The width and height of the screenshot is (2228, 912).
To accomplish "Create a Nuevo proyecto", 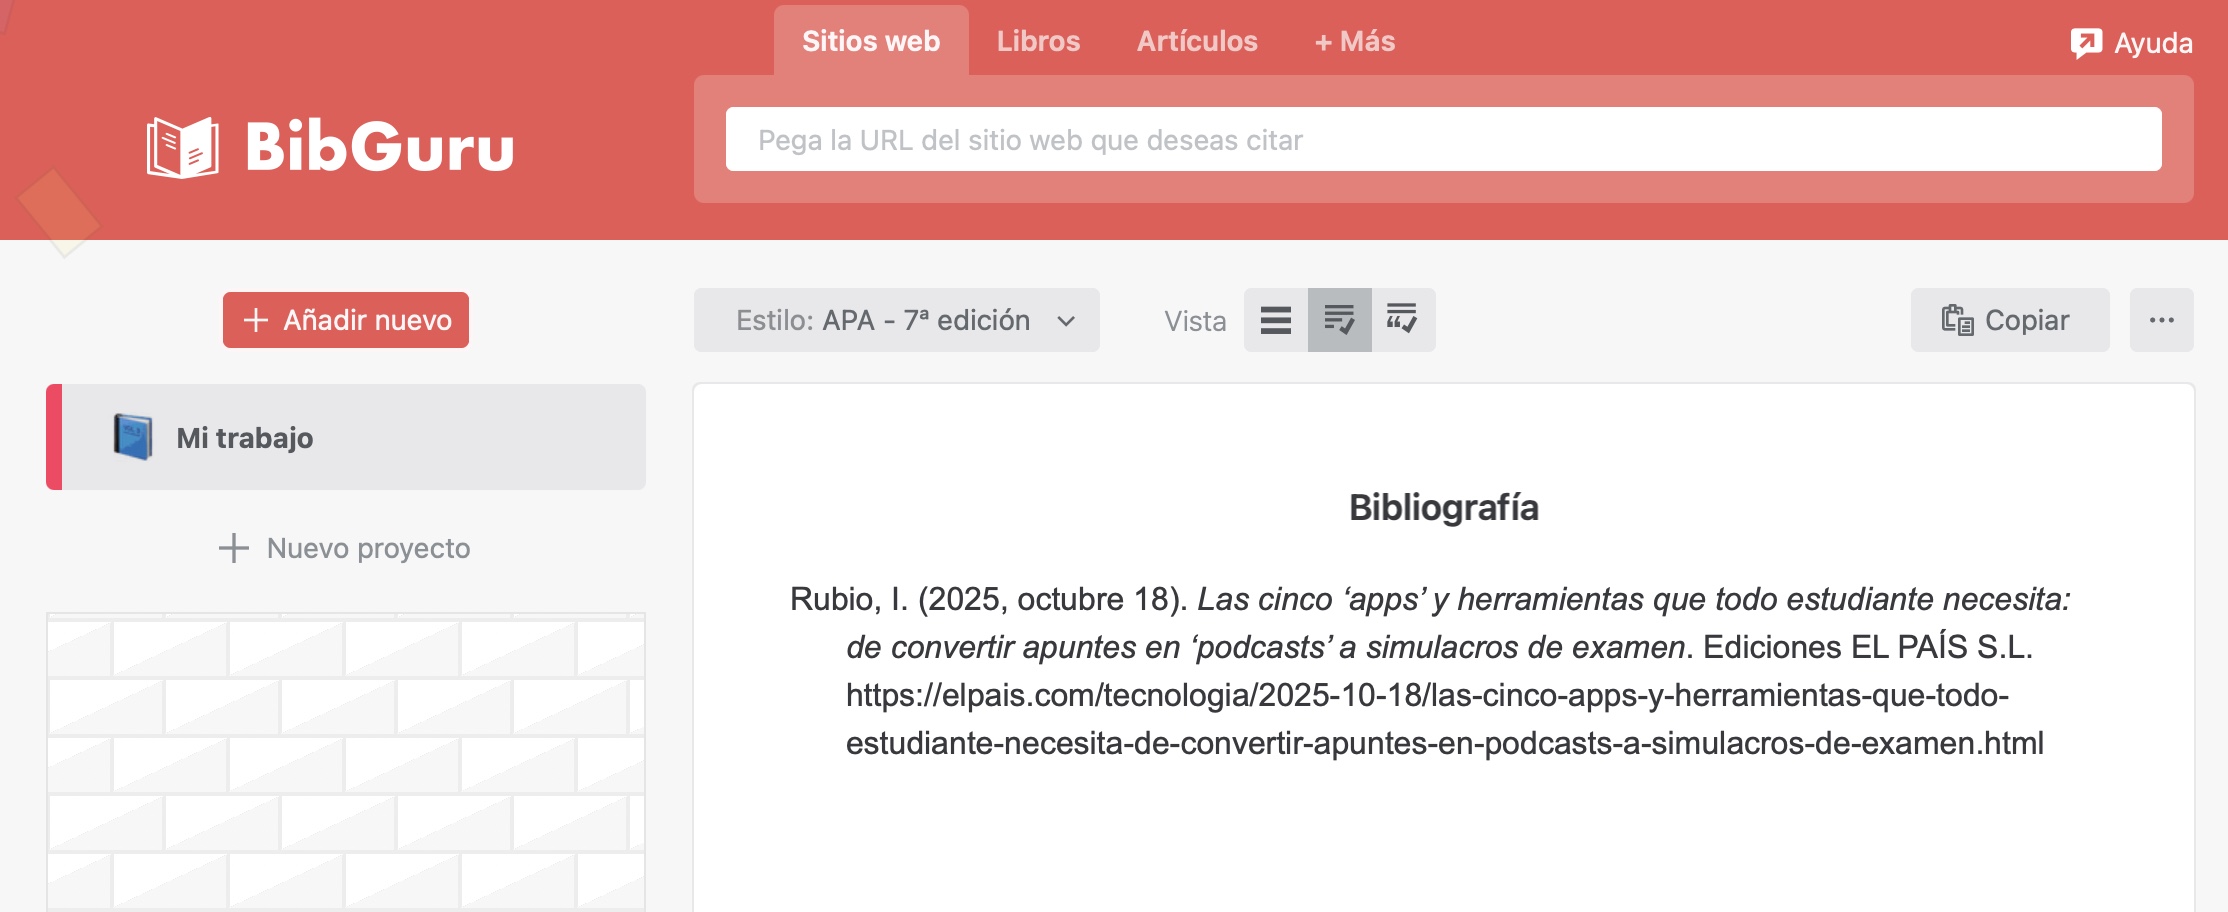I will tap(346, 548).
